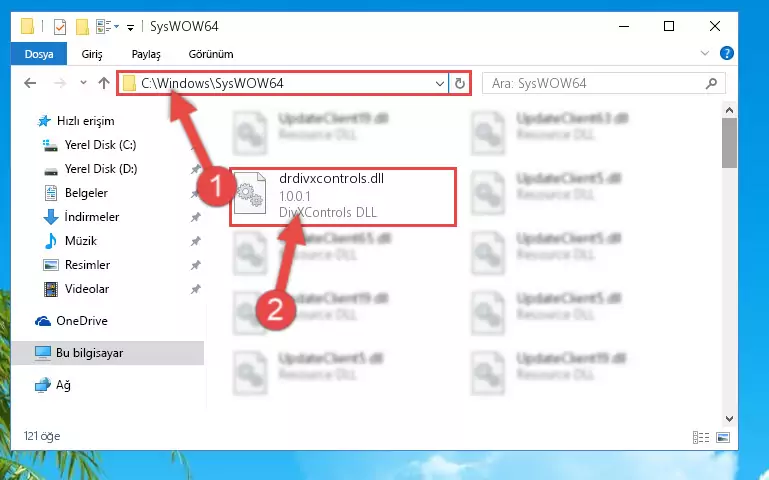Click the Hızlı erişim star icon

pos(44,121)
